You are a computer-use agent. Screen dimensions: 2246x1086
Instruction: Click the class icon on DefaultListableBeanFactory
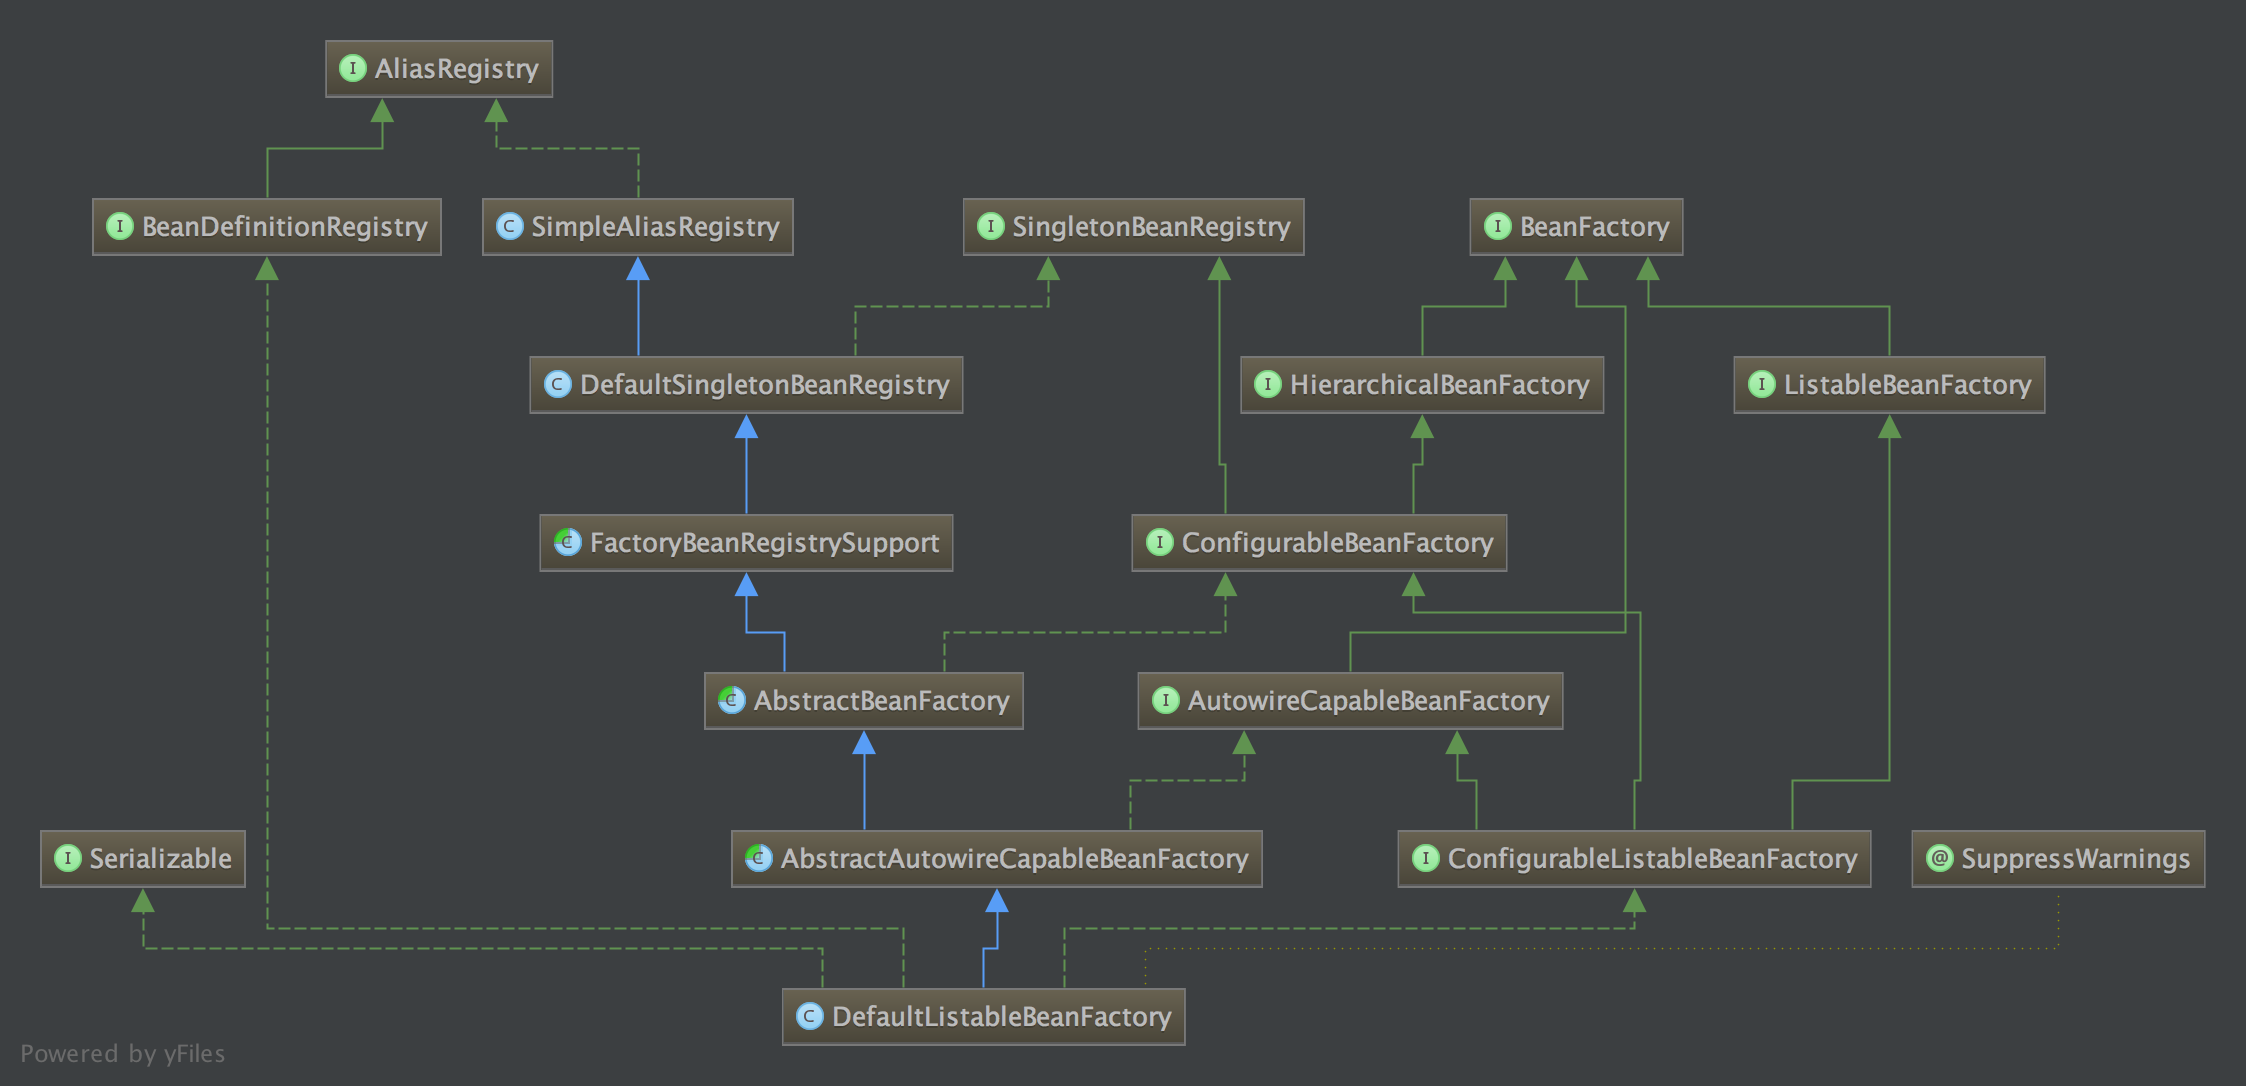click(809, 1017)
